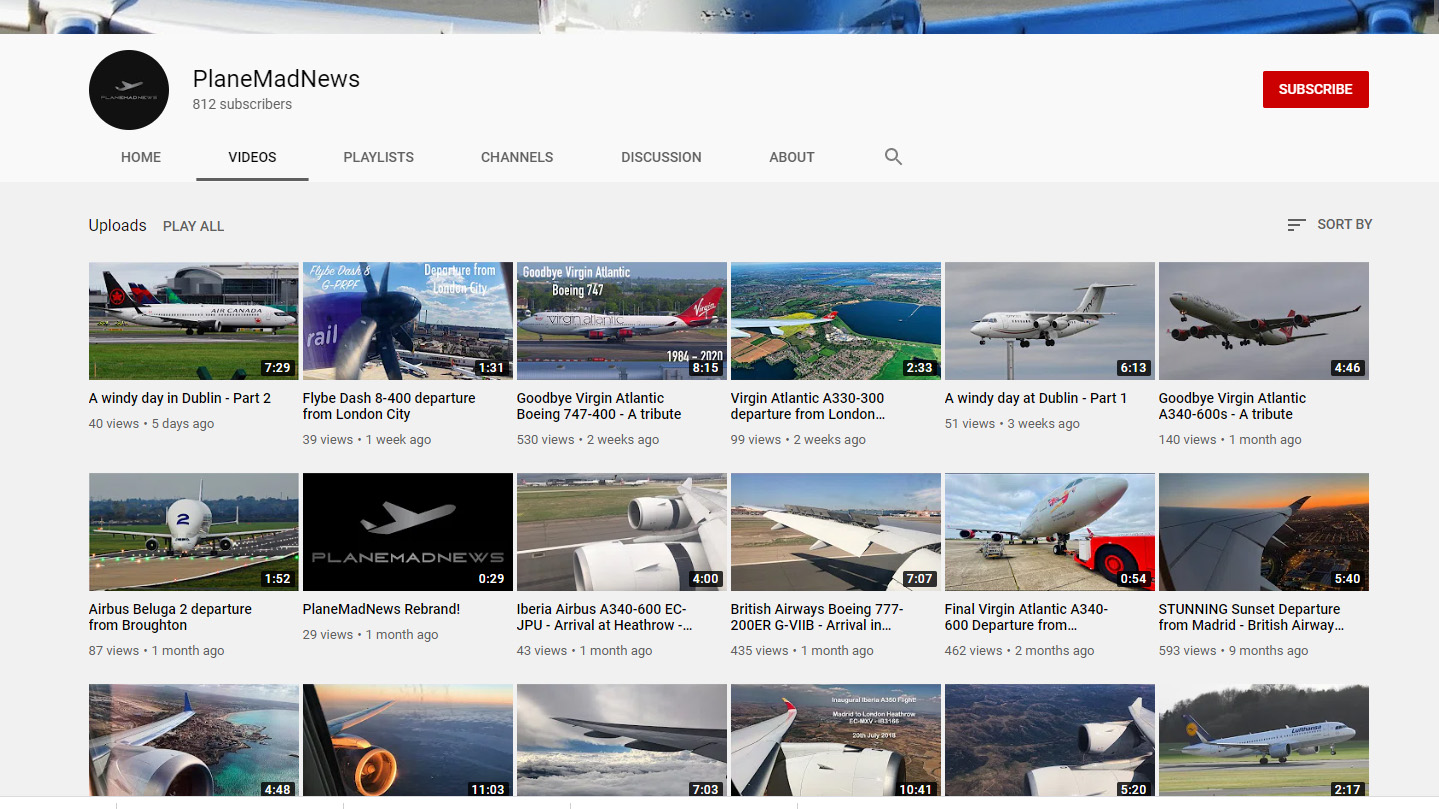Go to the CHANNELS tab
The image size is (1439, 809).
coord(517,157)
